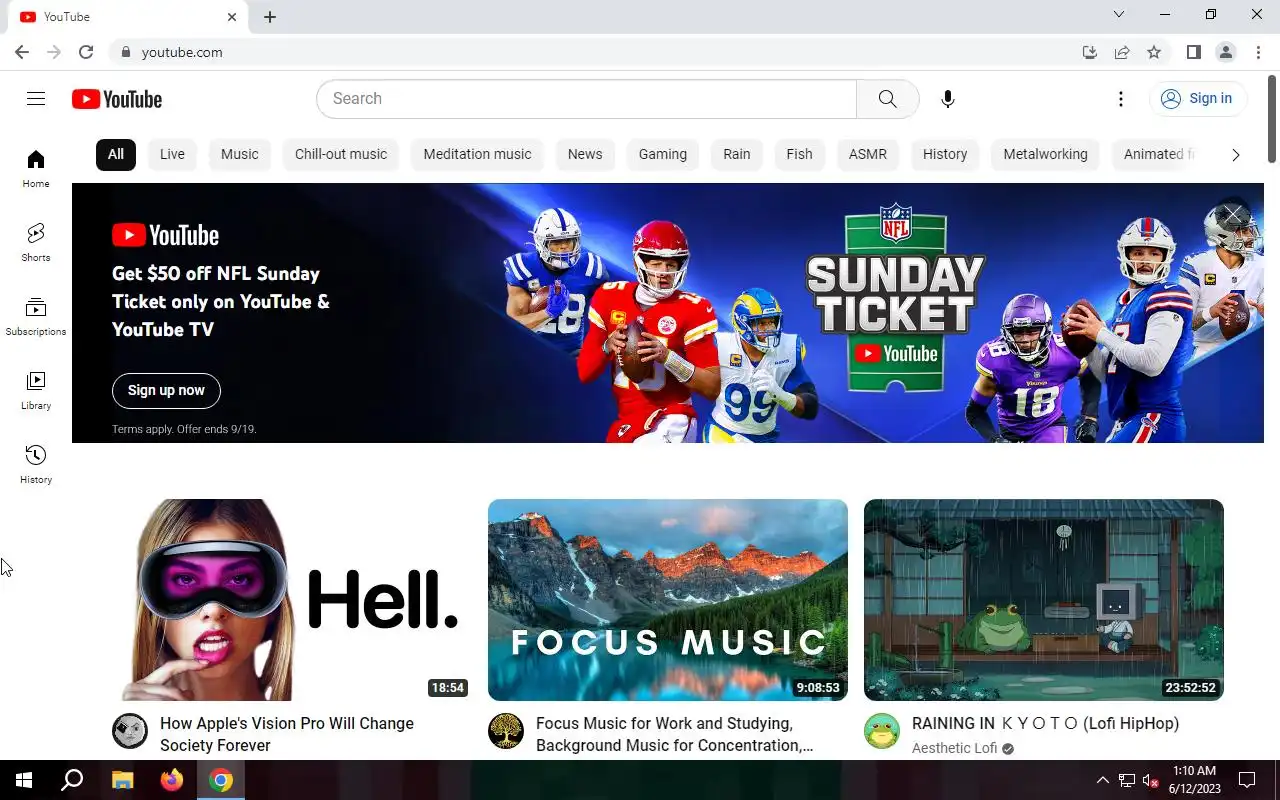Open the tab search dropdown chevron
Viewport: 1280px width, 800px height.
[x=1119, y=15]
